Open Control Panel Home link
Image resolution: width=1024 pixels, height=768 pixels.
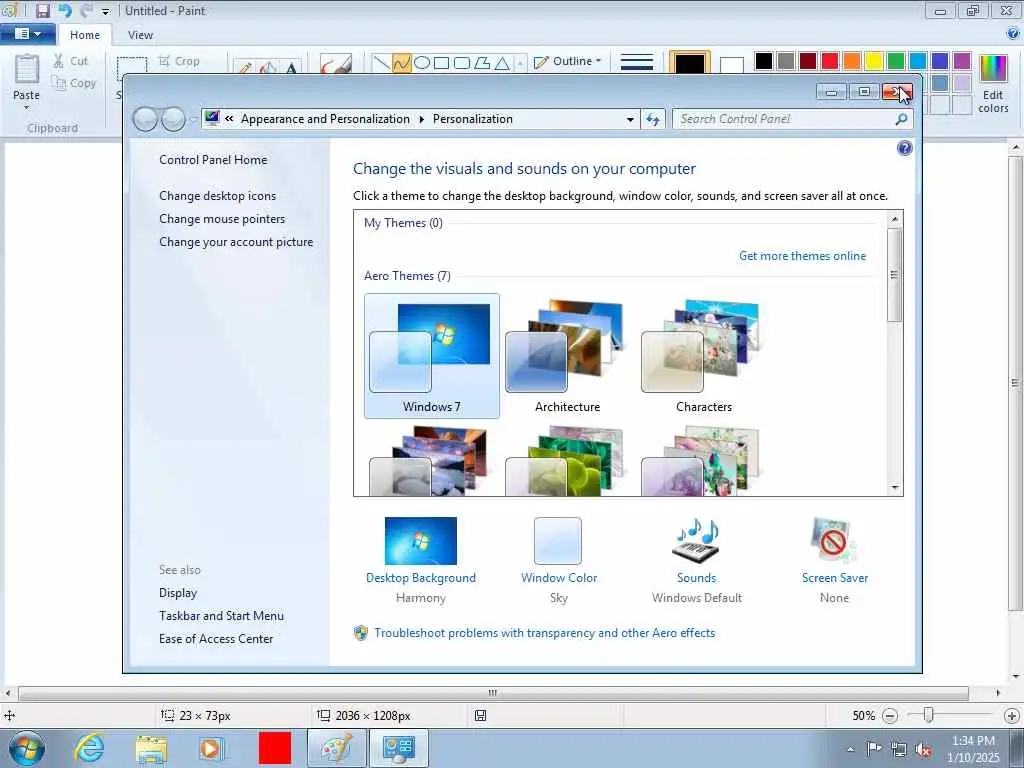pyautogui.click(x=213, y=160)
